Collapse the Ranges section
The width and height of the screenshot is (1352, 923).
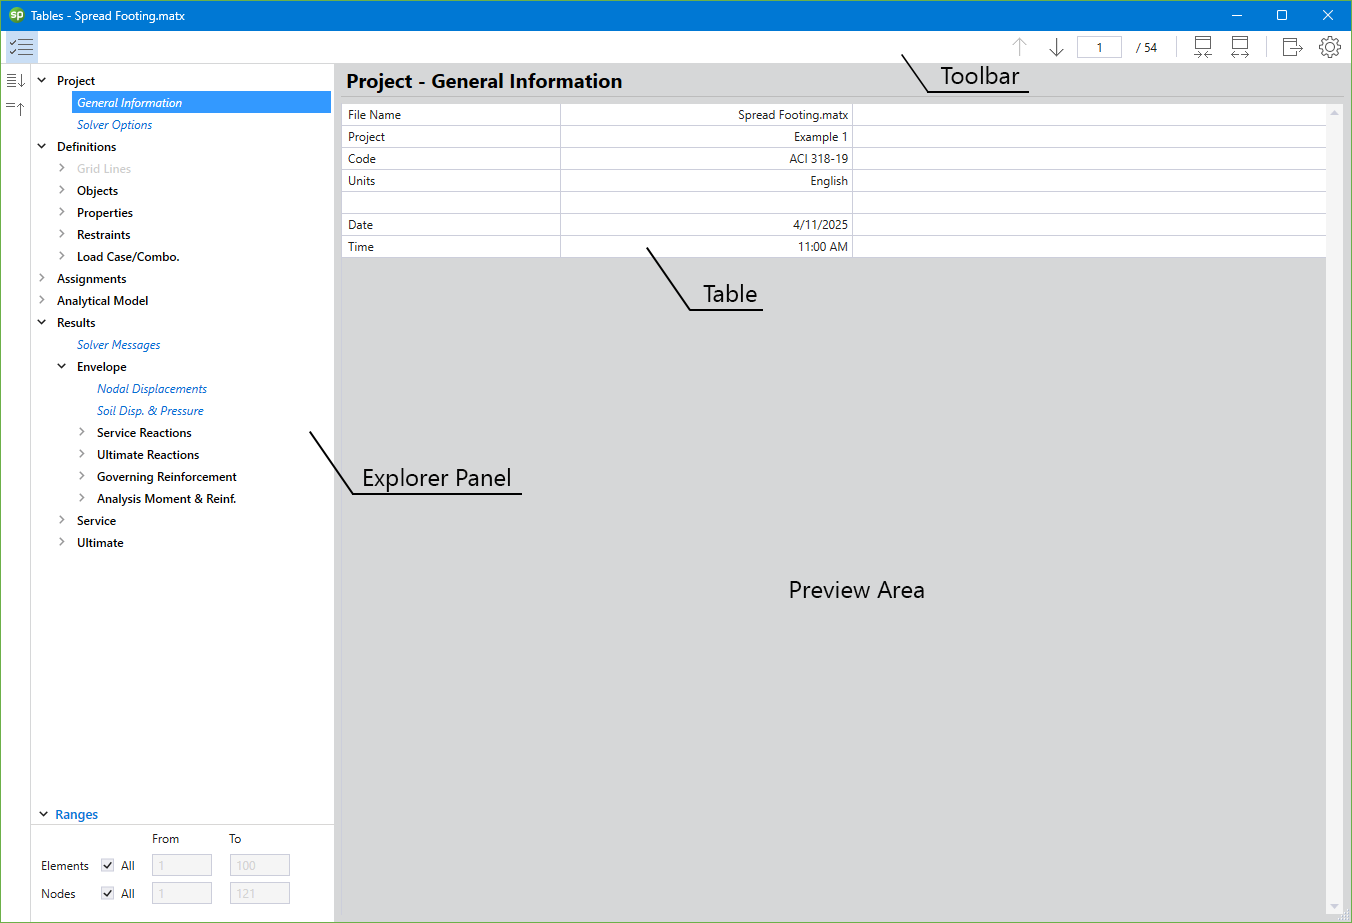[42, 814]
